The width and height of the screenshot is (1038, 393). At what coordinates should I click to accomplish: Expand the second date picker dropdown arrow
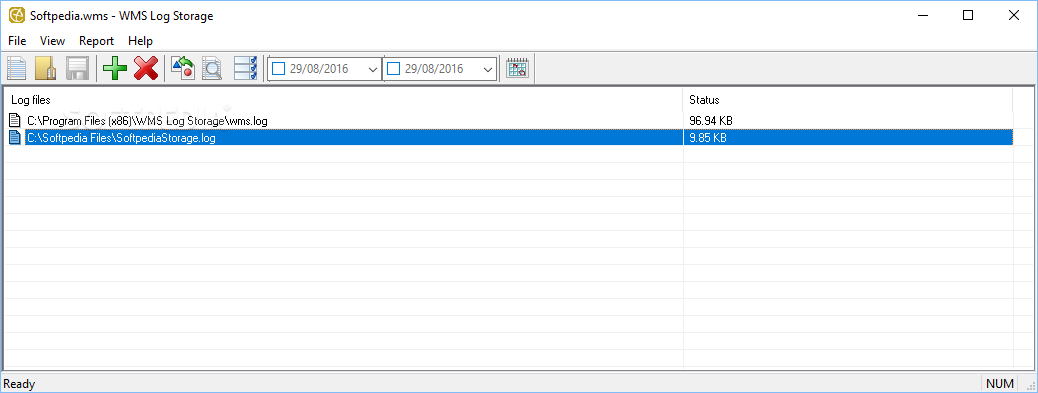(x=489, y=69)
